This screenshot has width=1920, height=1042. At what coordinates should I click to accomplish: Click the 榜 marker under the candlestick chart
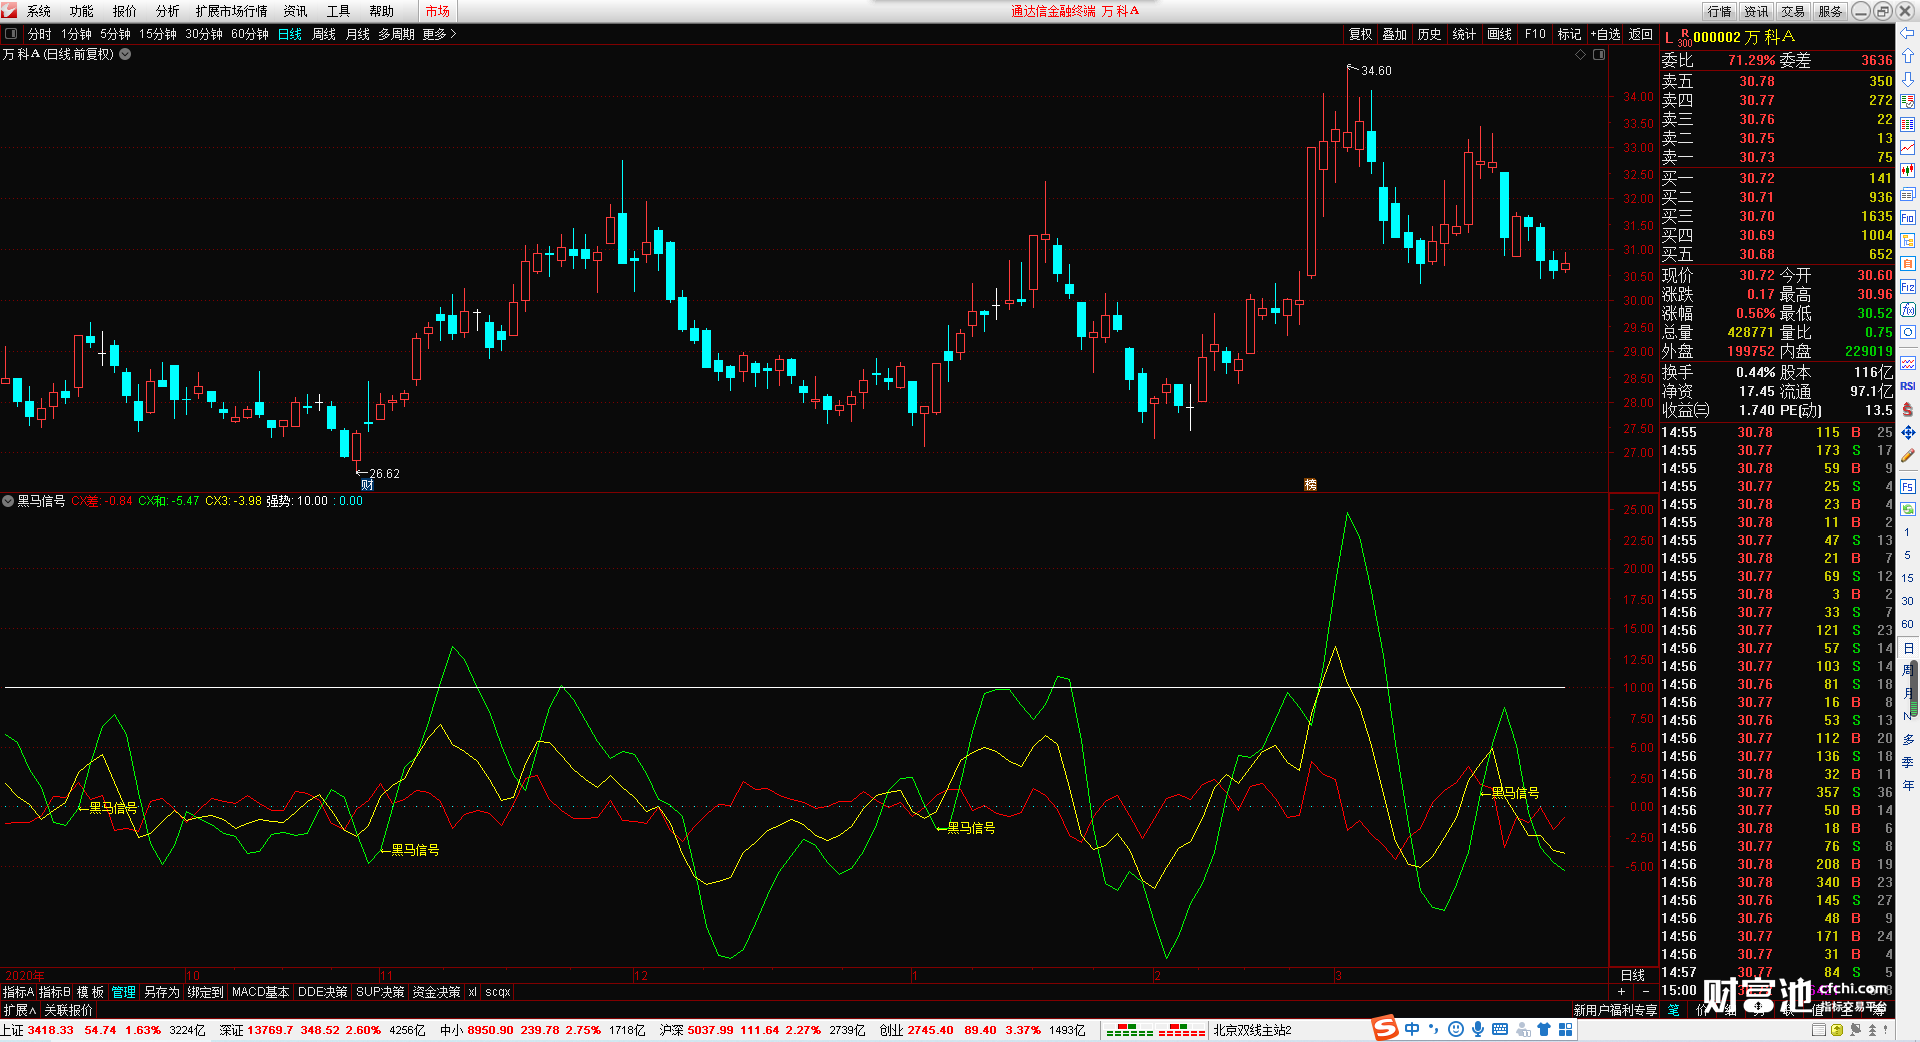(x=1310, y=485)
